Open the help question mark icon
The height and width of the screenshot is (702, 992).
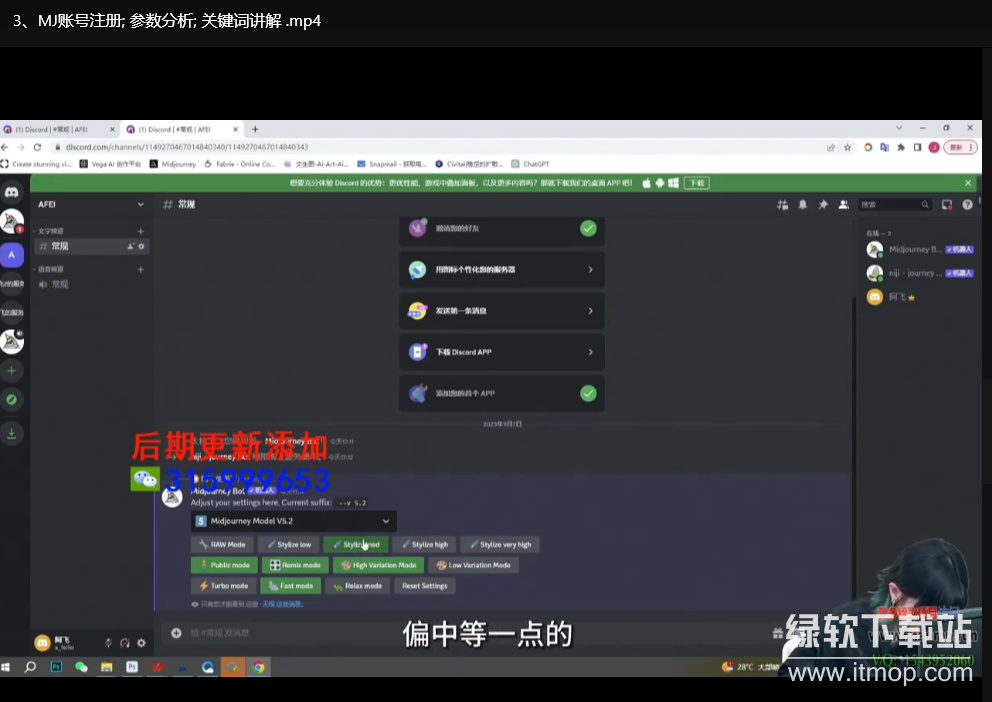click(x=967, y=204)
